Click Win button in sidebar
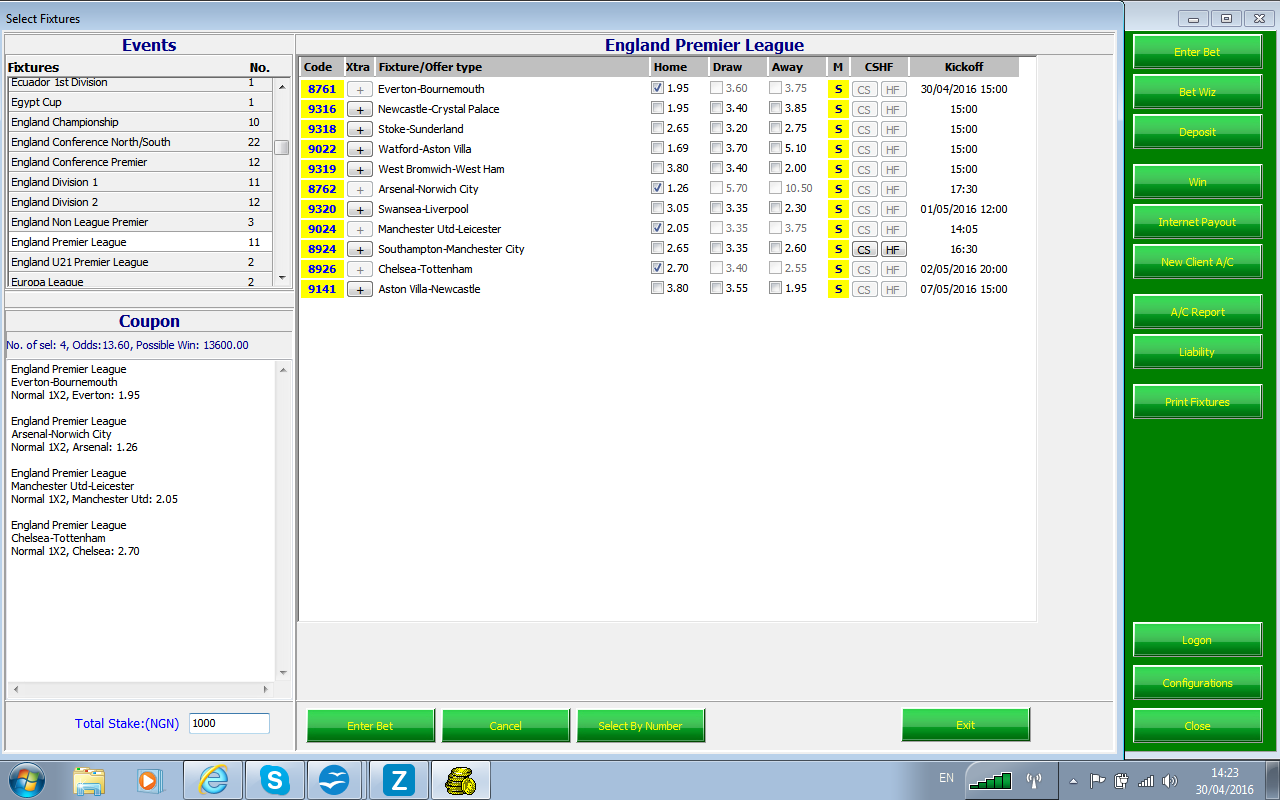This screenshot has width=1280, height=800. click(x=1197, y=182)
